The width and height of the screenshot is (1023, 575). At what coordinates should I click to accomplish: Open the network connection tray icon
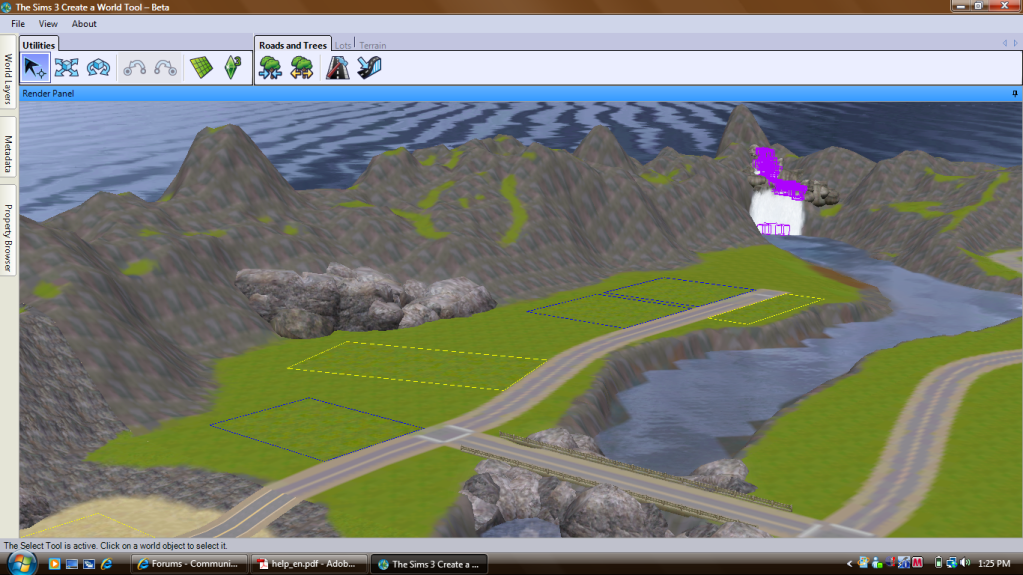[952, 563]
